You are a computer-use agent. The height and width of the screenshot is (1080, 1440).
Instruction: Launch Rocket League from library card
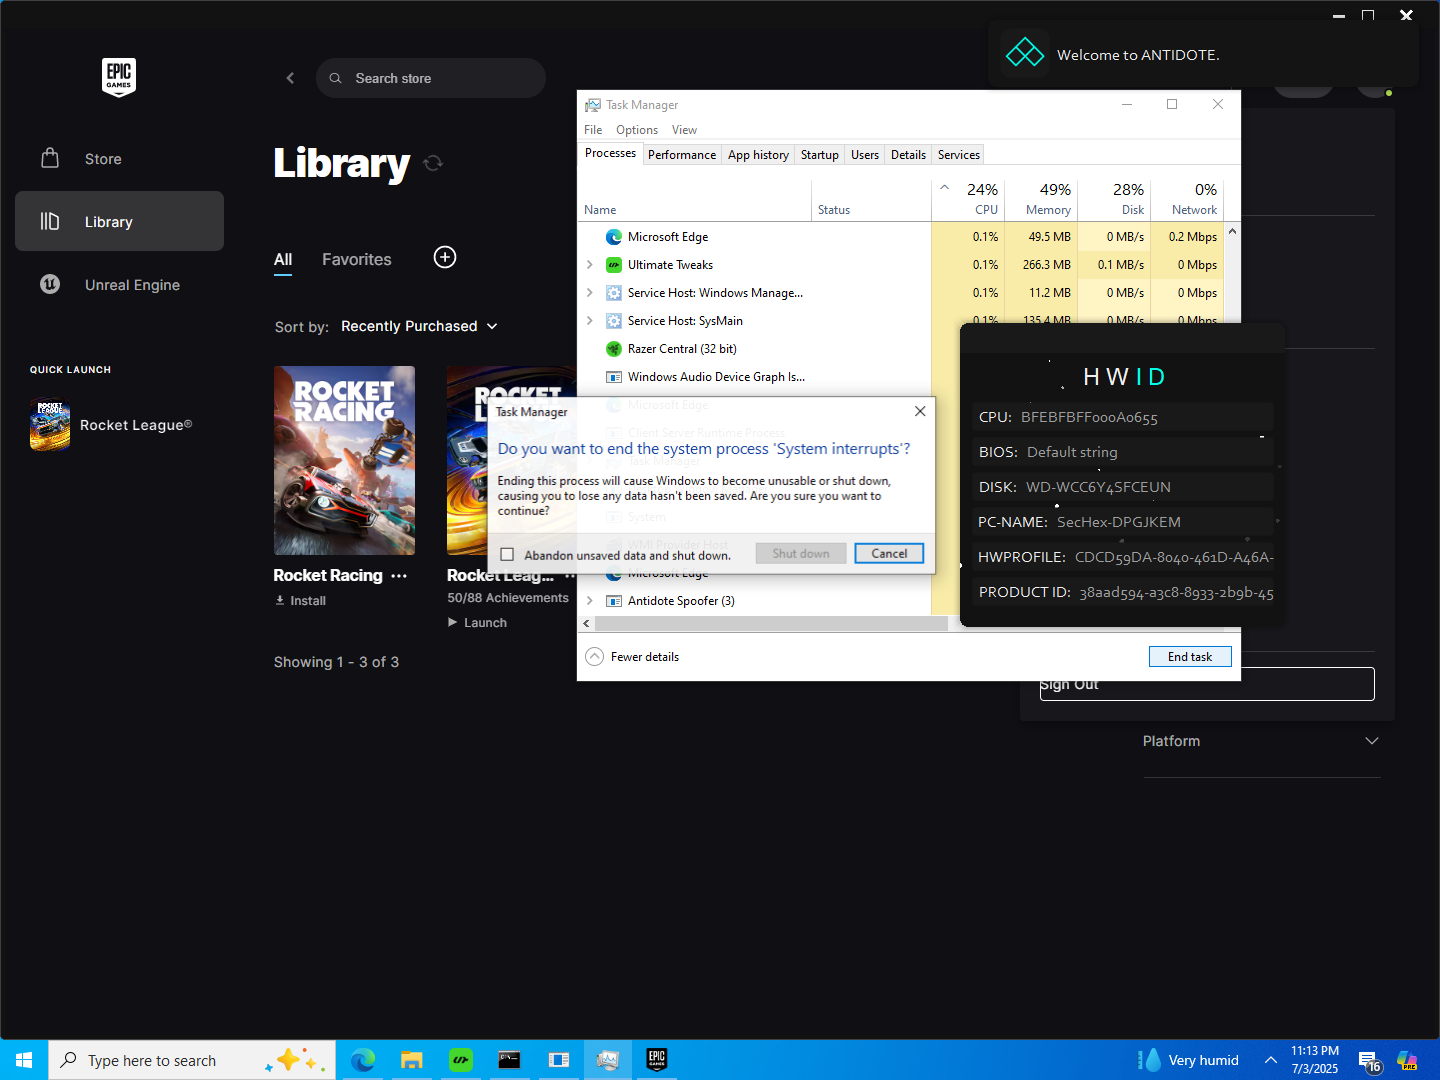477,623
